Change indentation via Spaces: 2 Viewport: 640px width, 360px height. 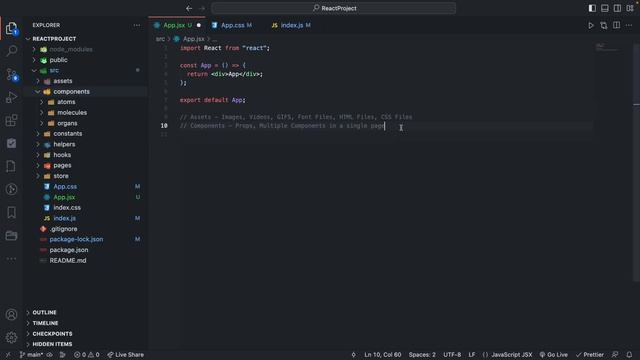[x=422, y=355]
